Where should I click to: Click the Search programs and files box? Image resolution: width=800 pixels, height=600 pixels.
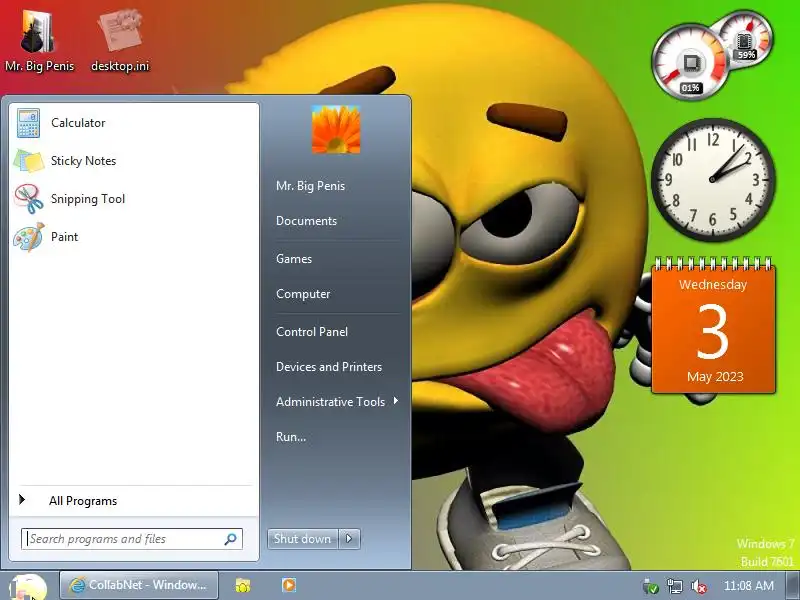click(x=132, y=539)
